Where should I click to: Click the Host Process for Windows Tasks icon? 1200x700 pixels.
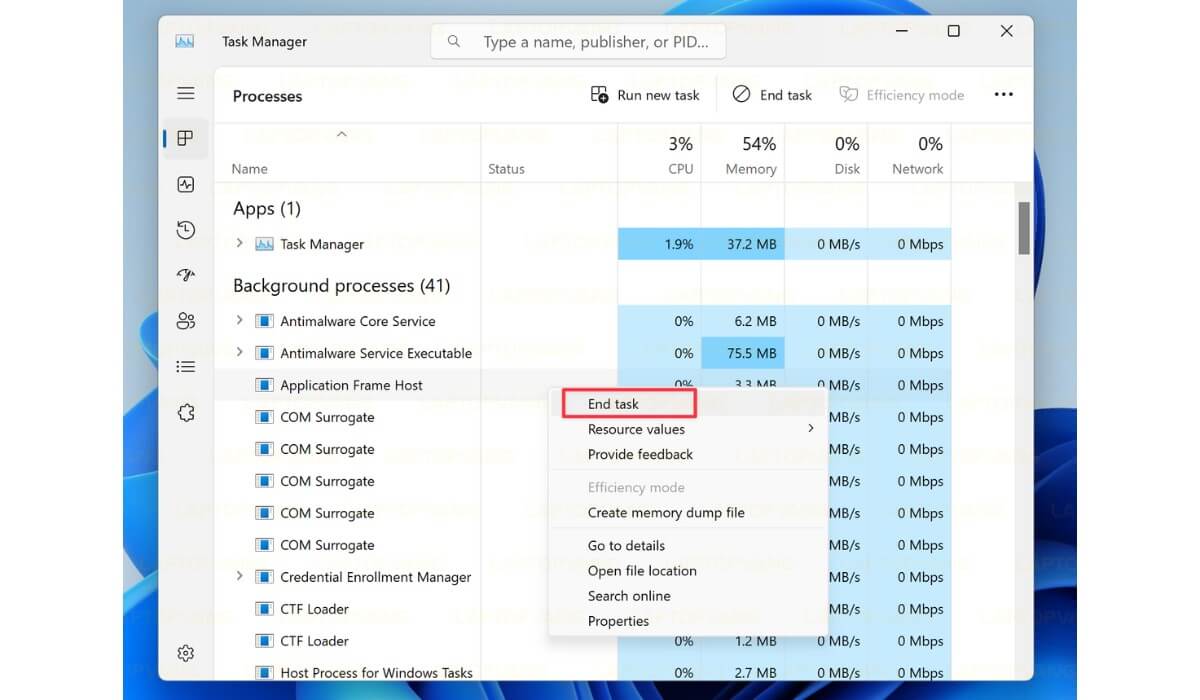264,673
